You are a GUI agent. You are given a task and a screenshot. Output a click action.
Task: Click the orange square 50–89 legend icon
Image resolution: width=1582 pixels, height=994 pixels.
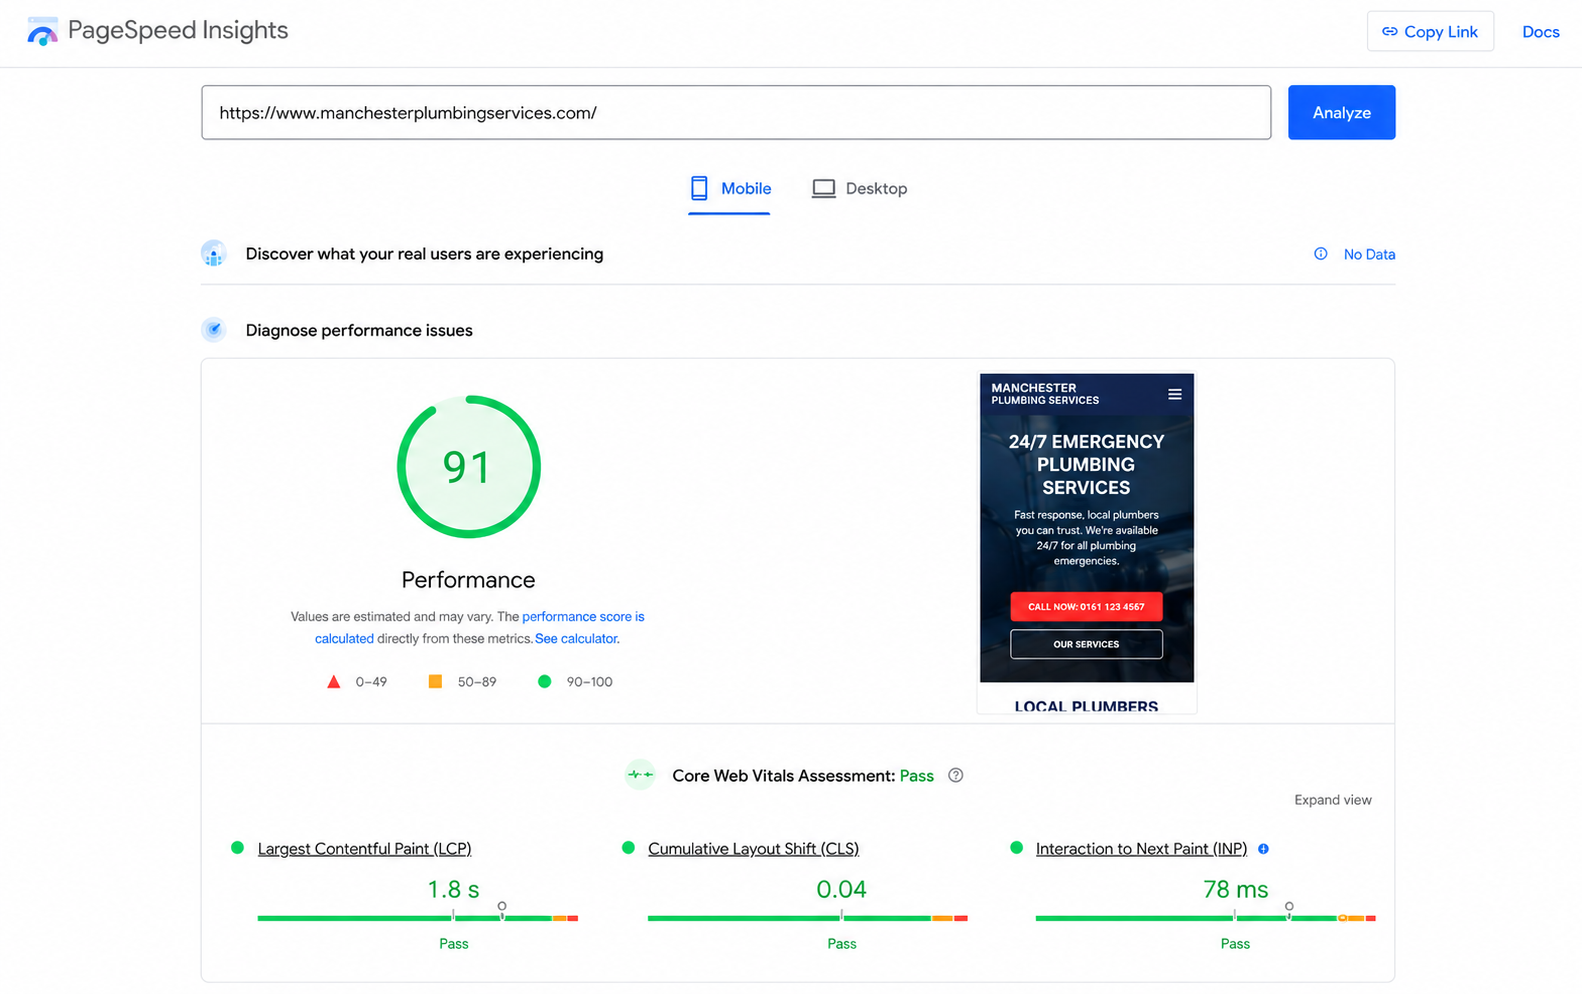pos(435,681)
